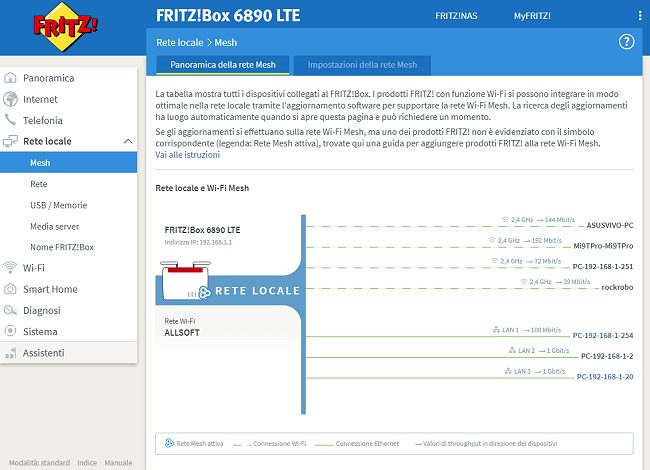This screenshot has width=650, height=470.
Task: Click the LAN 1 network icon
Action: (x=496, y=330)
